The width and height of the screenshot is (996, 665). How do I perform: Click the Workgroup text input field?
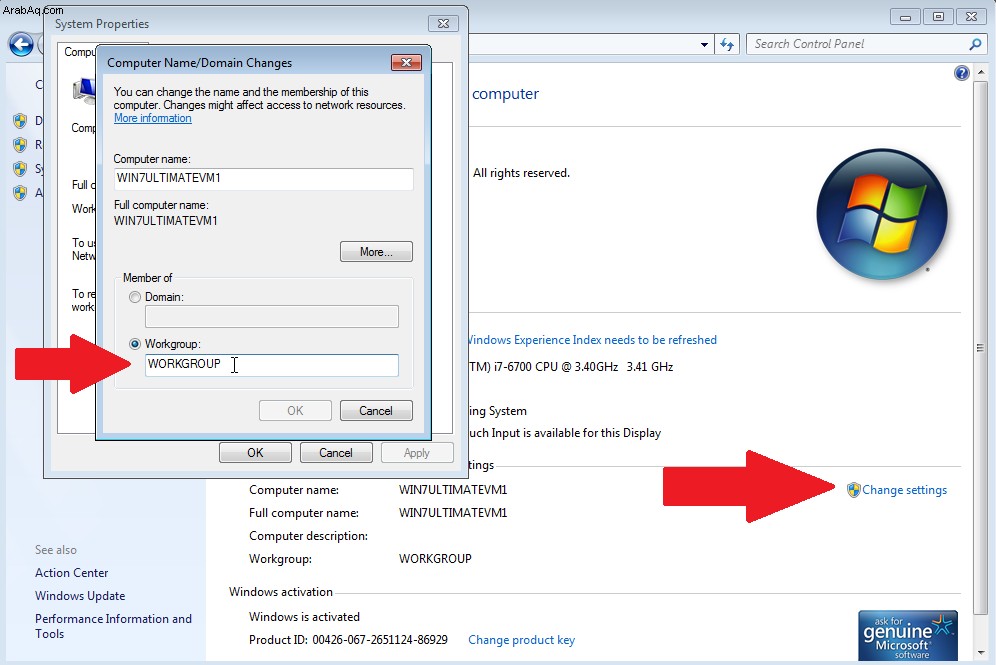272,365
